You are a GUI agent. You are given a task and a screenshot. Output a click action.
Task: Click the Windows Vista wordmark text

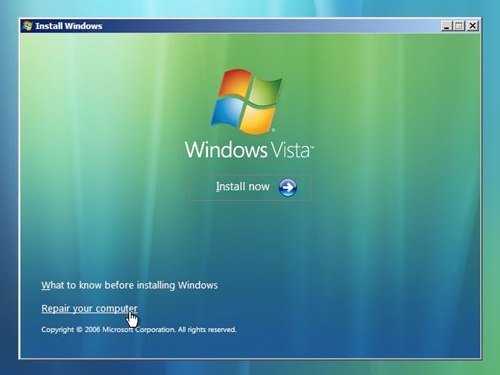click(249, 150)
